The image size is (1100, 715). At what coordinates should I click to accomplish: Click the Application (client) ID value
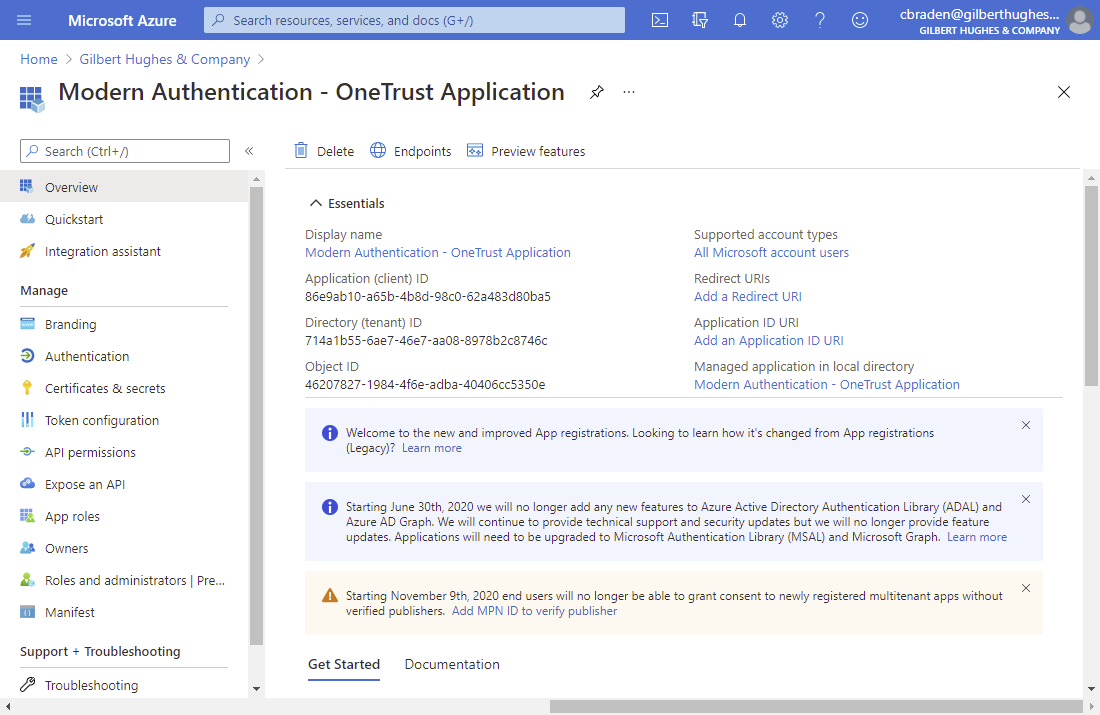427,296
